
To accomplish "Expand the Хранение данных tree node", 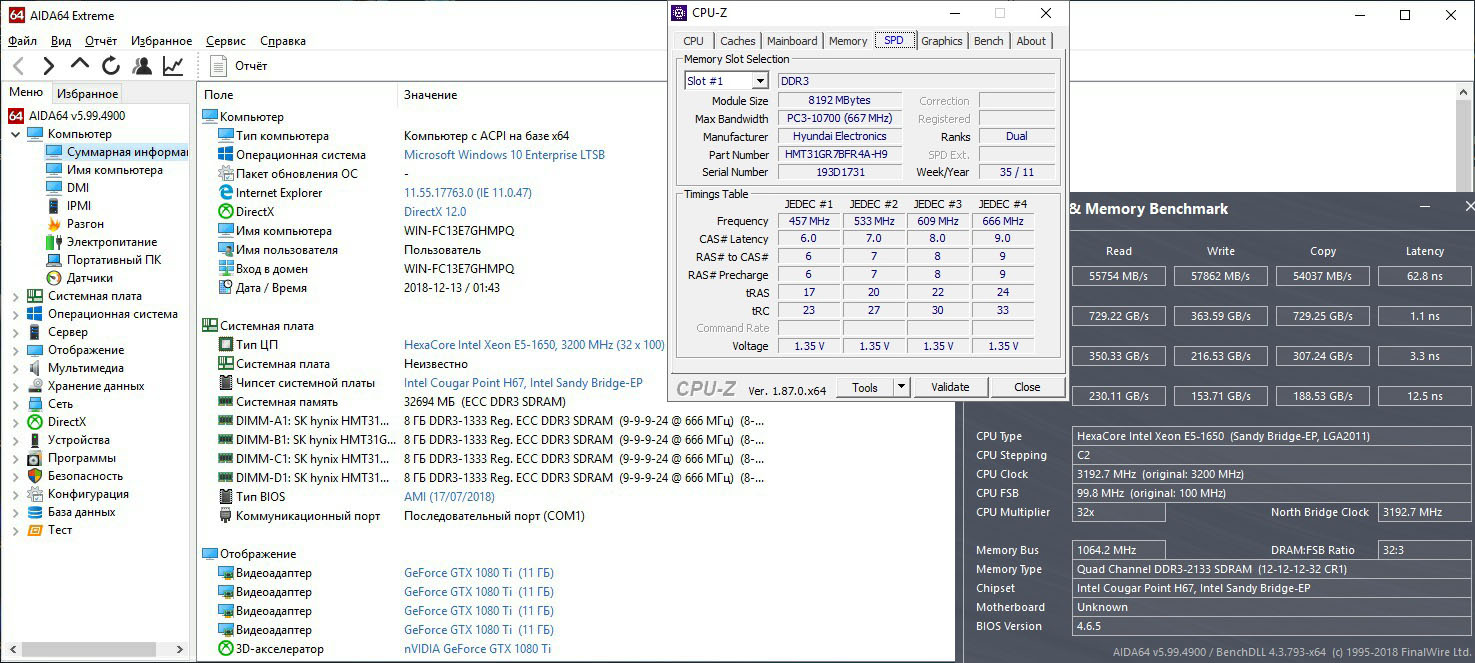I will pyautogui.click(x=15, y=386).
